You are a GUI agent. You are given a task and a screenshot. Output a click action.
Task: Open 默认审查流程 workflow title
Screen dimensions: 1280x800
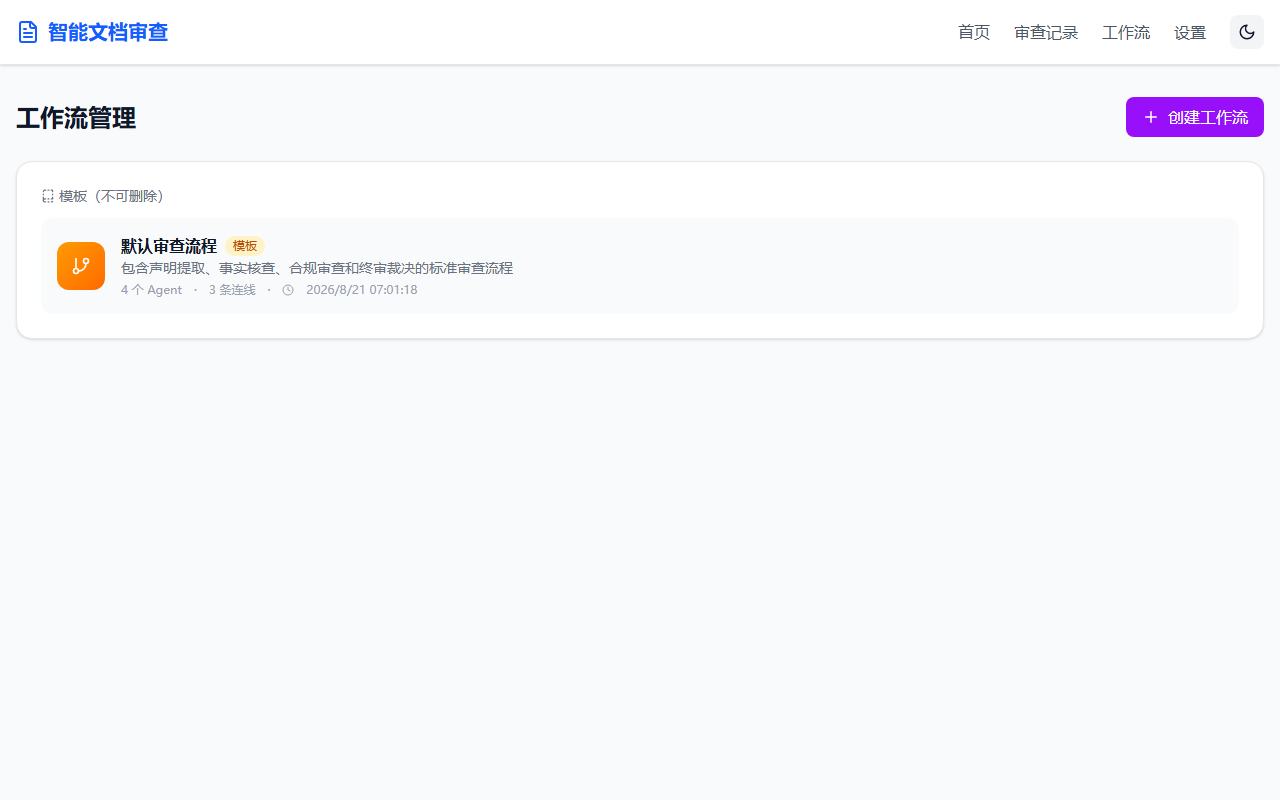(x=169, y=246)
